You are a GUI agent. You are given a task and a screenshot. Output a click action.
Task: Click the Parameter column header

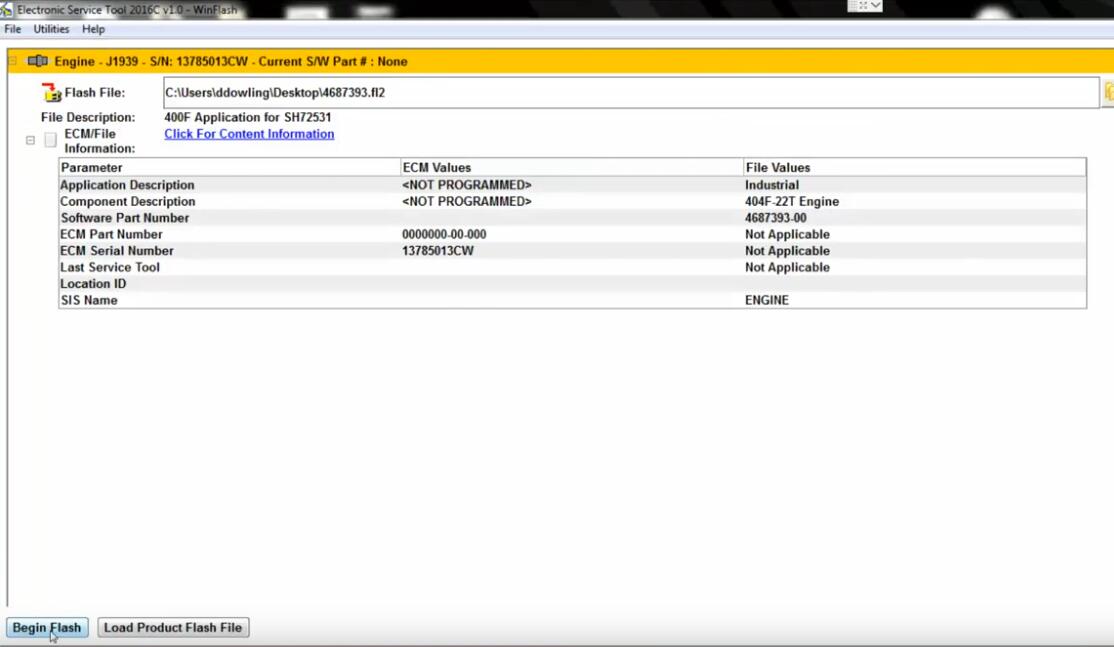[x=229, y=168]
